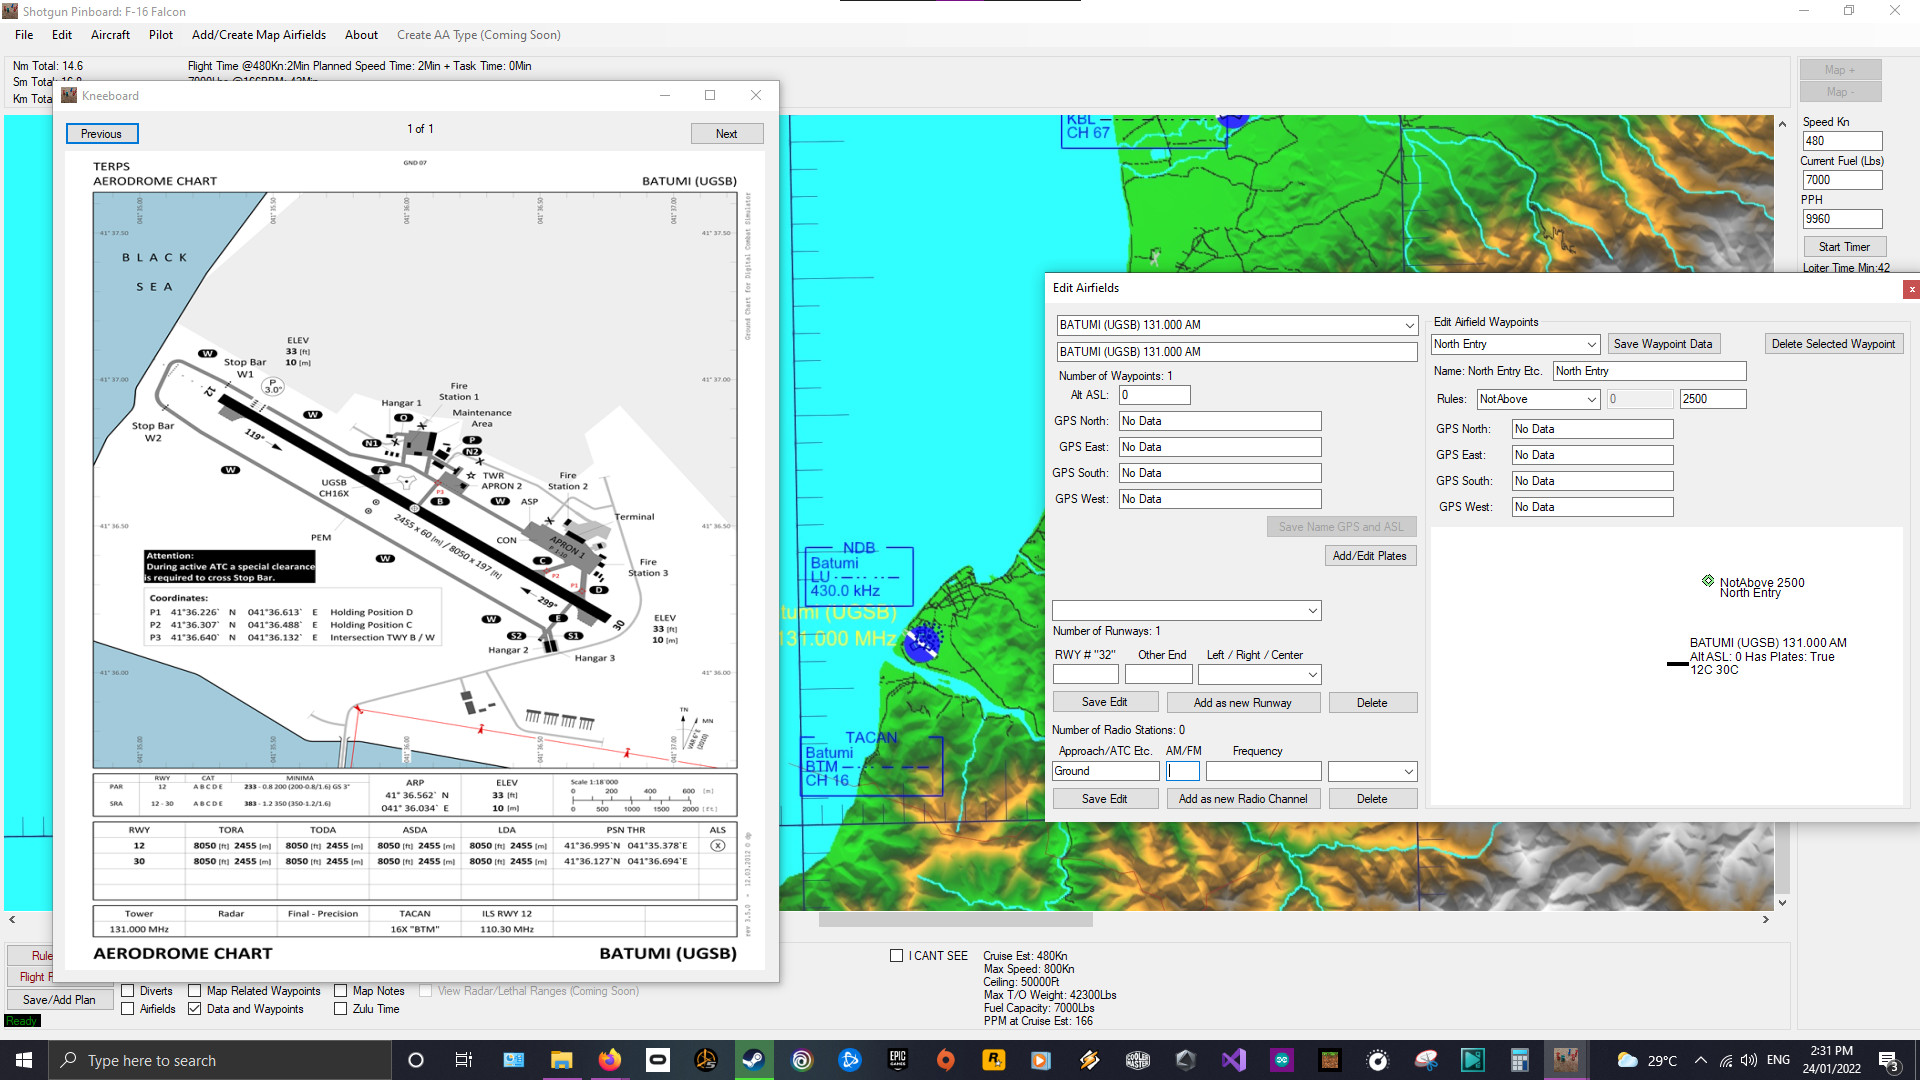Toggle the I CANT SEE checkbox

pyautogui.click(x=896, y=955)
